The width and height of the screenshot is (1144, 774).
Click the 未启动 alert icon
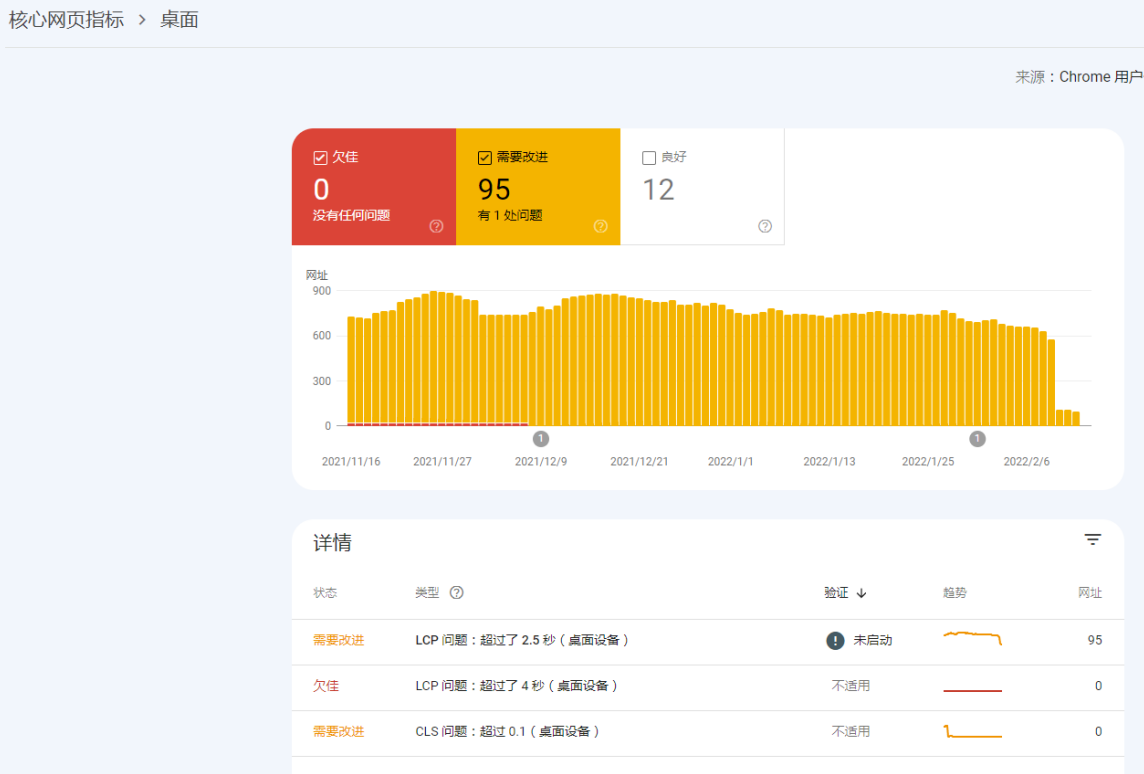(835, 640)
